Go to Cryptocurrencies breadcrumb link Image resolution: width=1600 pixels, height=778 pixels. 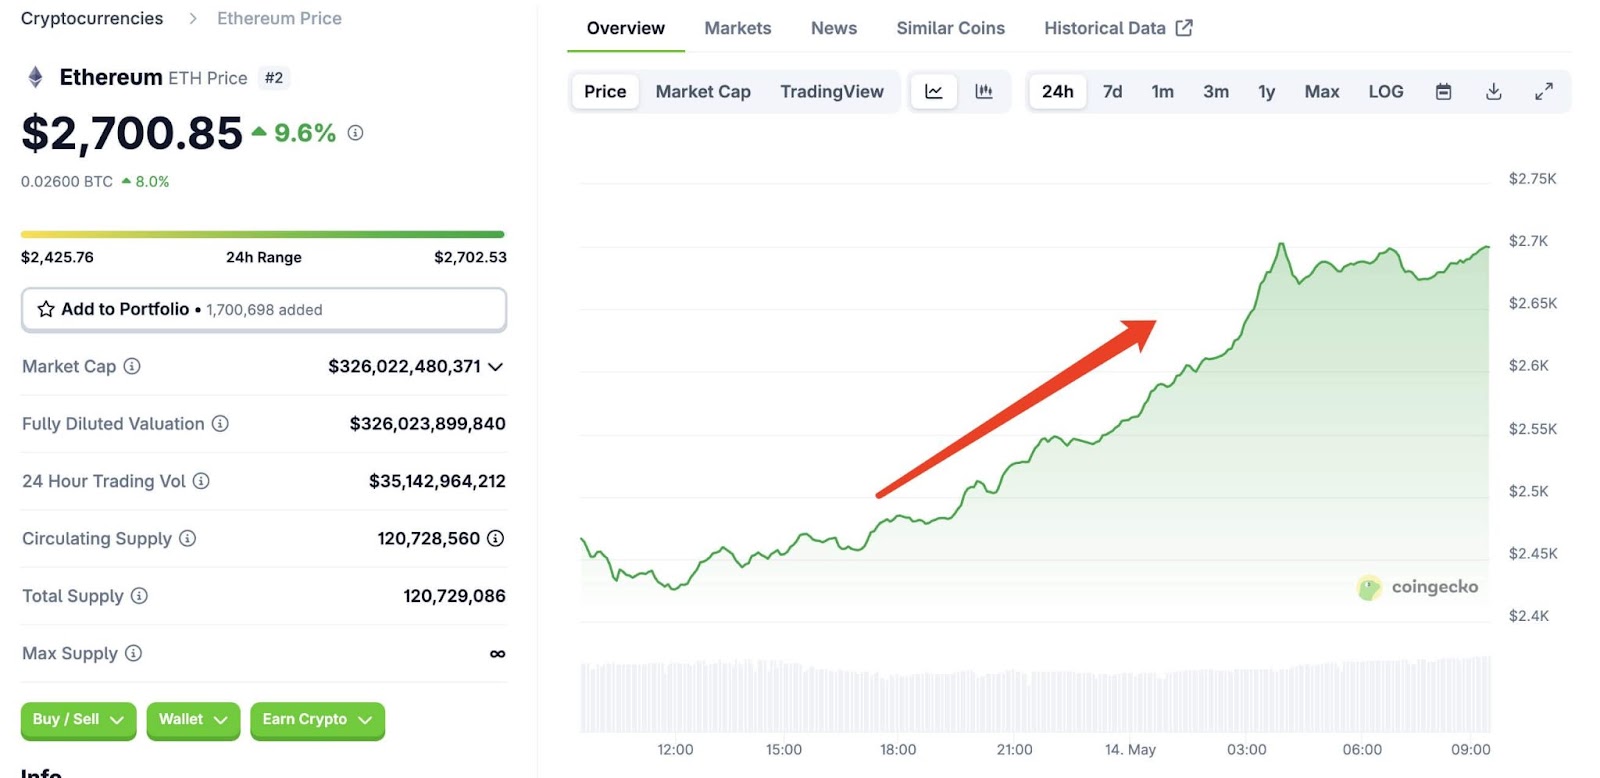pyautogui.click(x=92, y=18)
